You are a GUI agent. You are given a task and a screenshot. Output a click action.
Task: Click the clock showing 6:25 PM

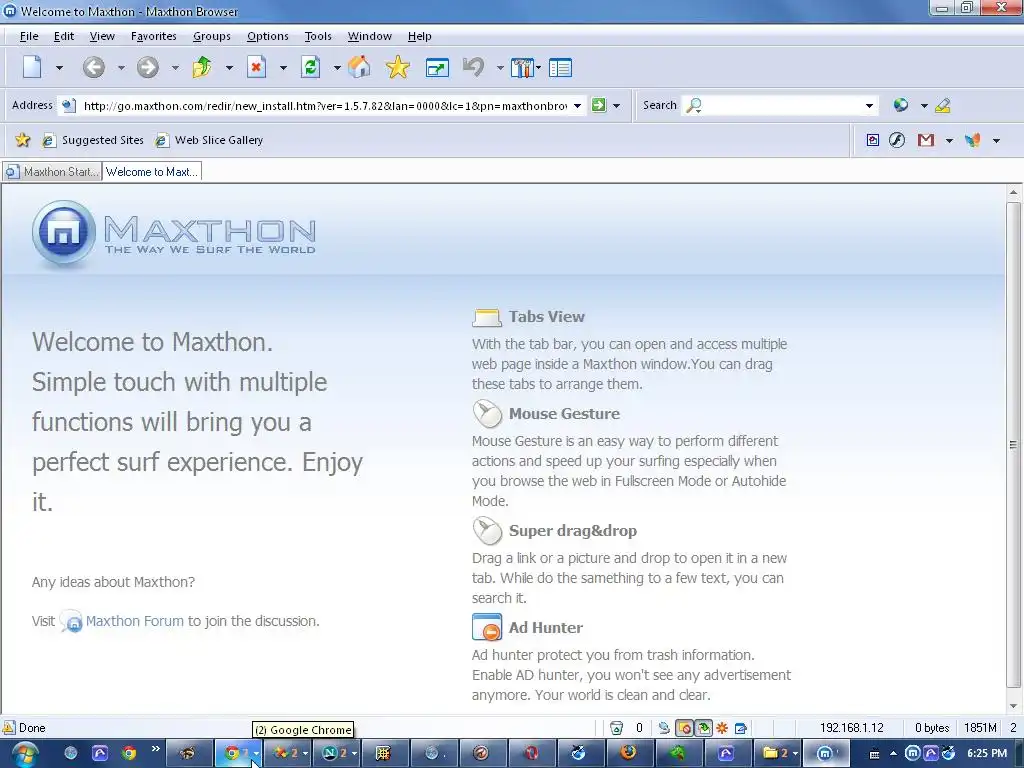(987, 754)
